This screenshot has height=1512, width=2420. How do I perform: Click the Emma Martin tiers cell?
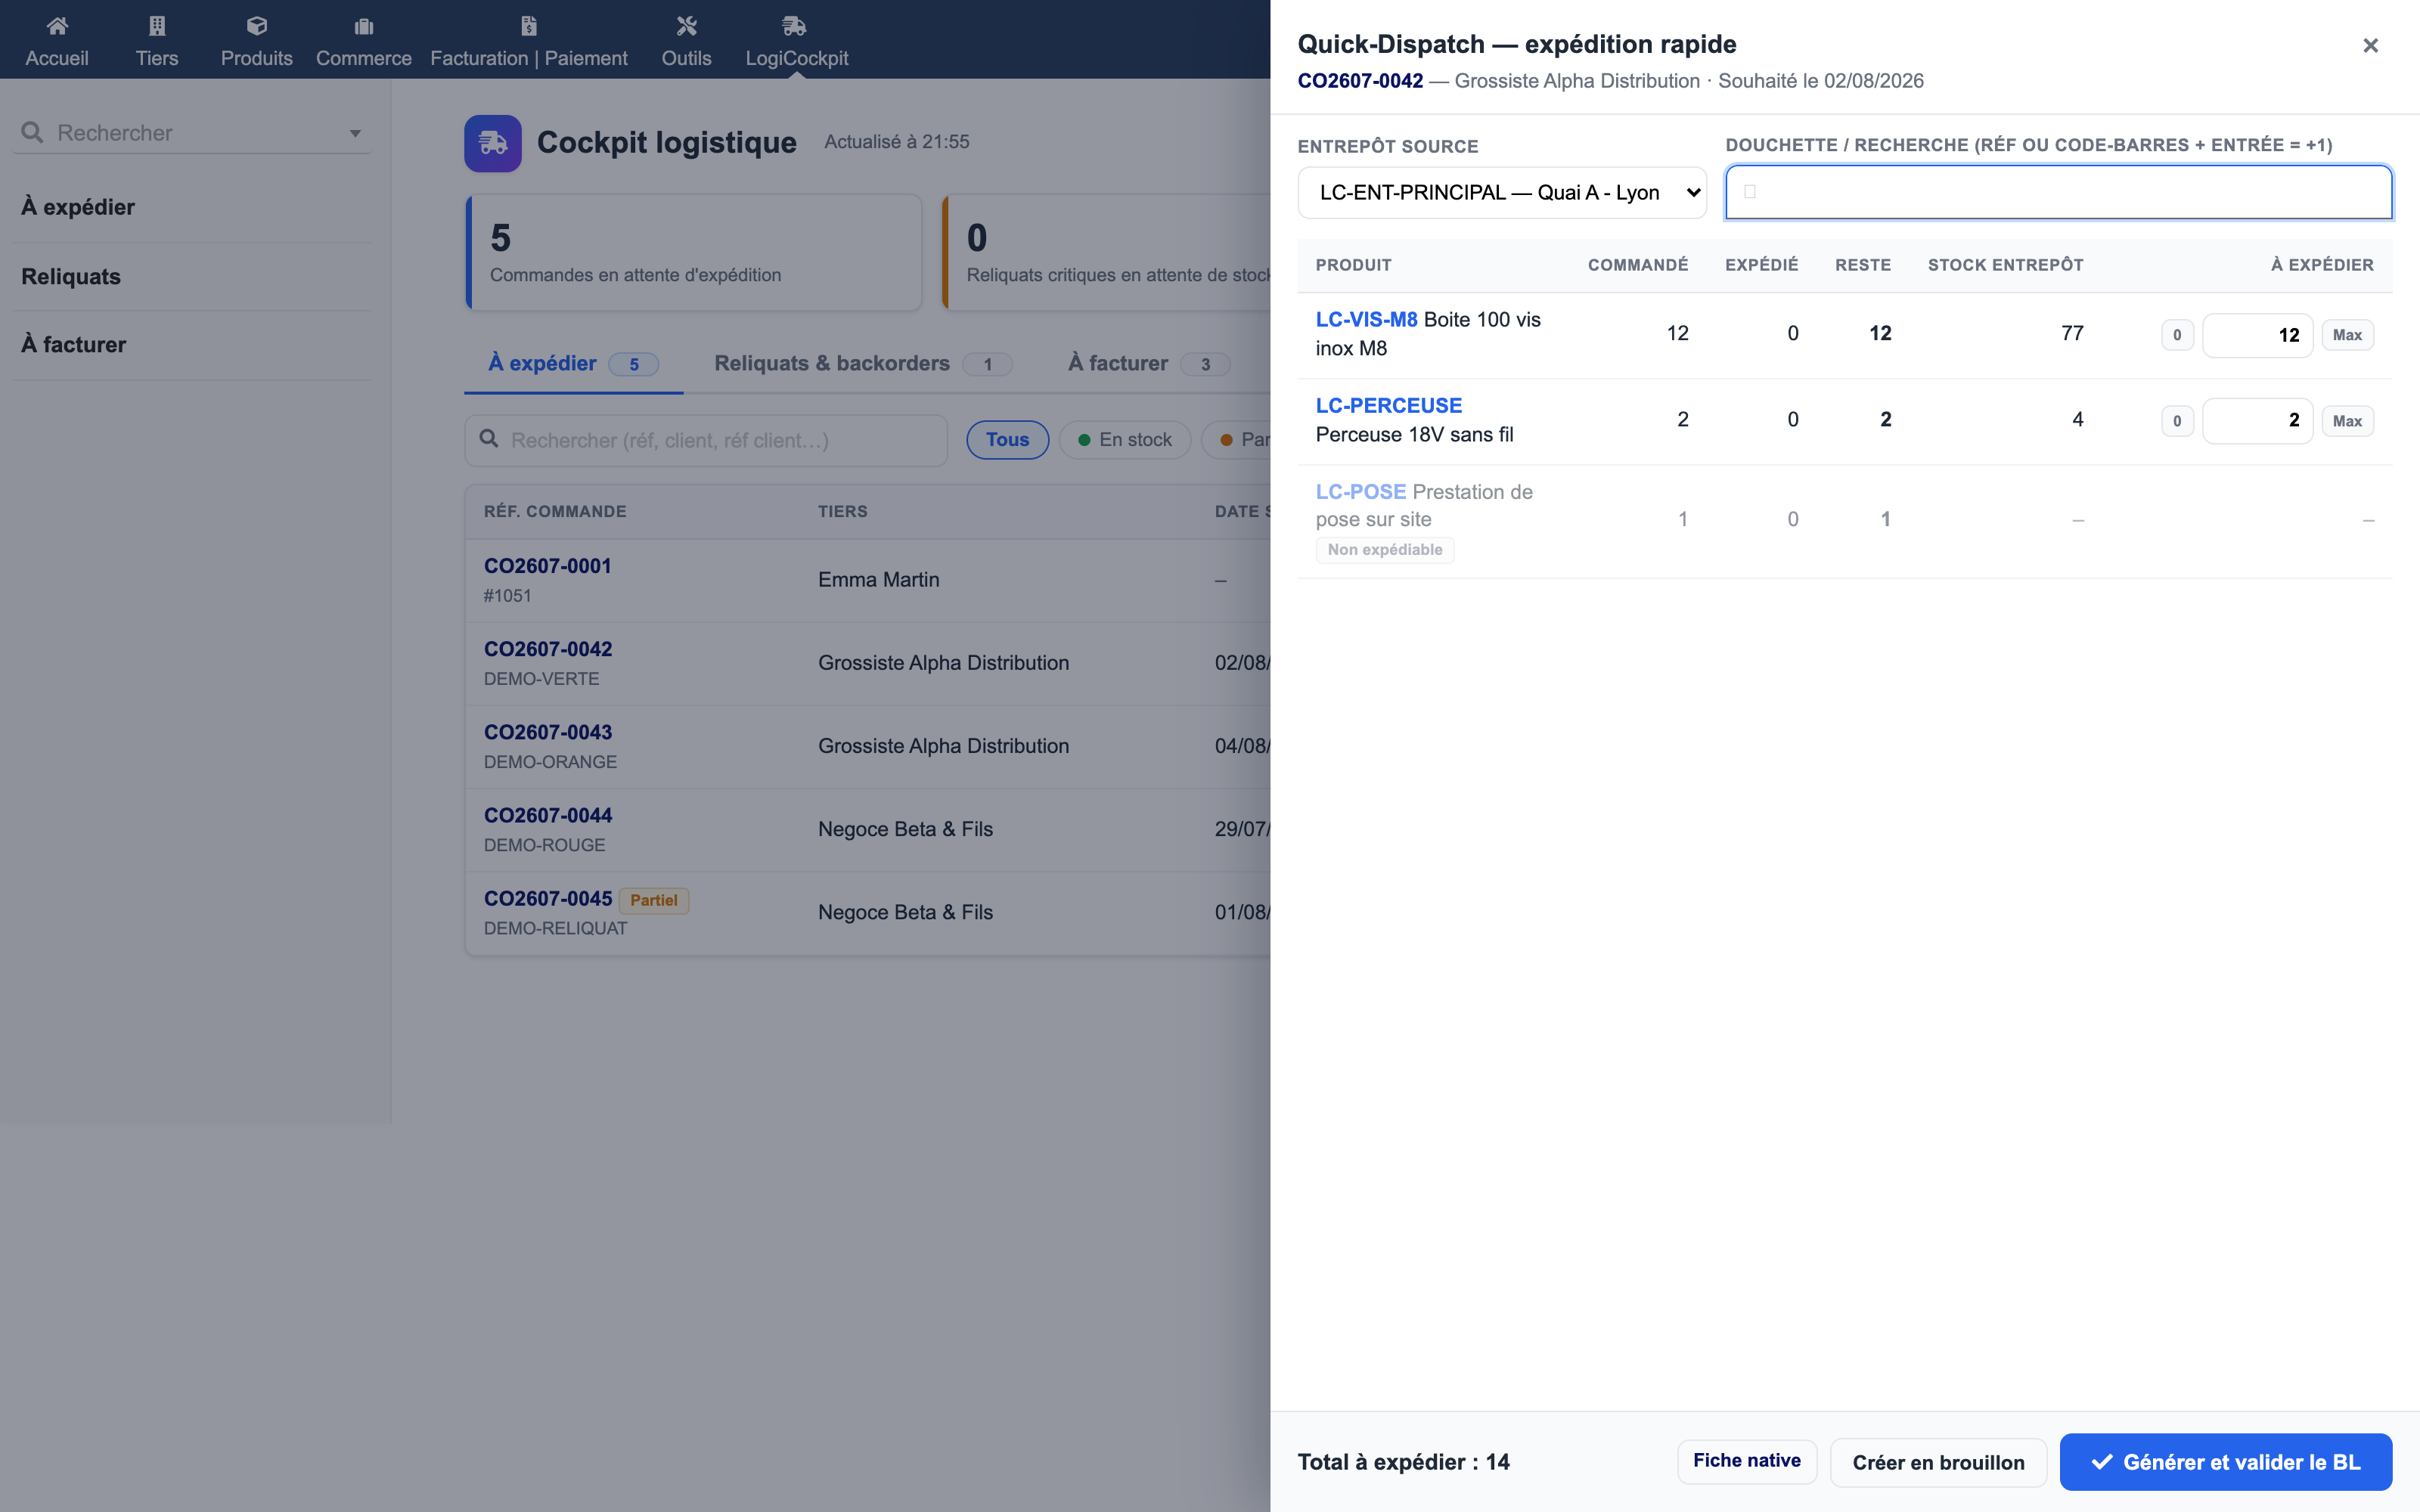click(879, 580)
